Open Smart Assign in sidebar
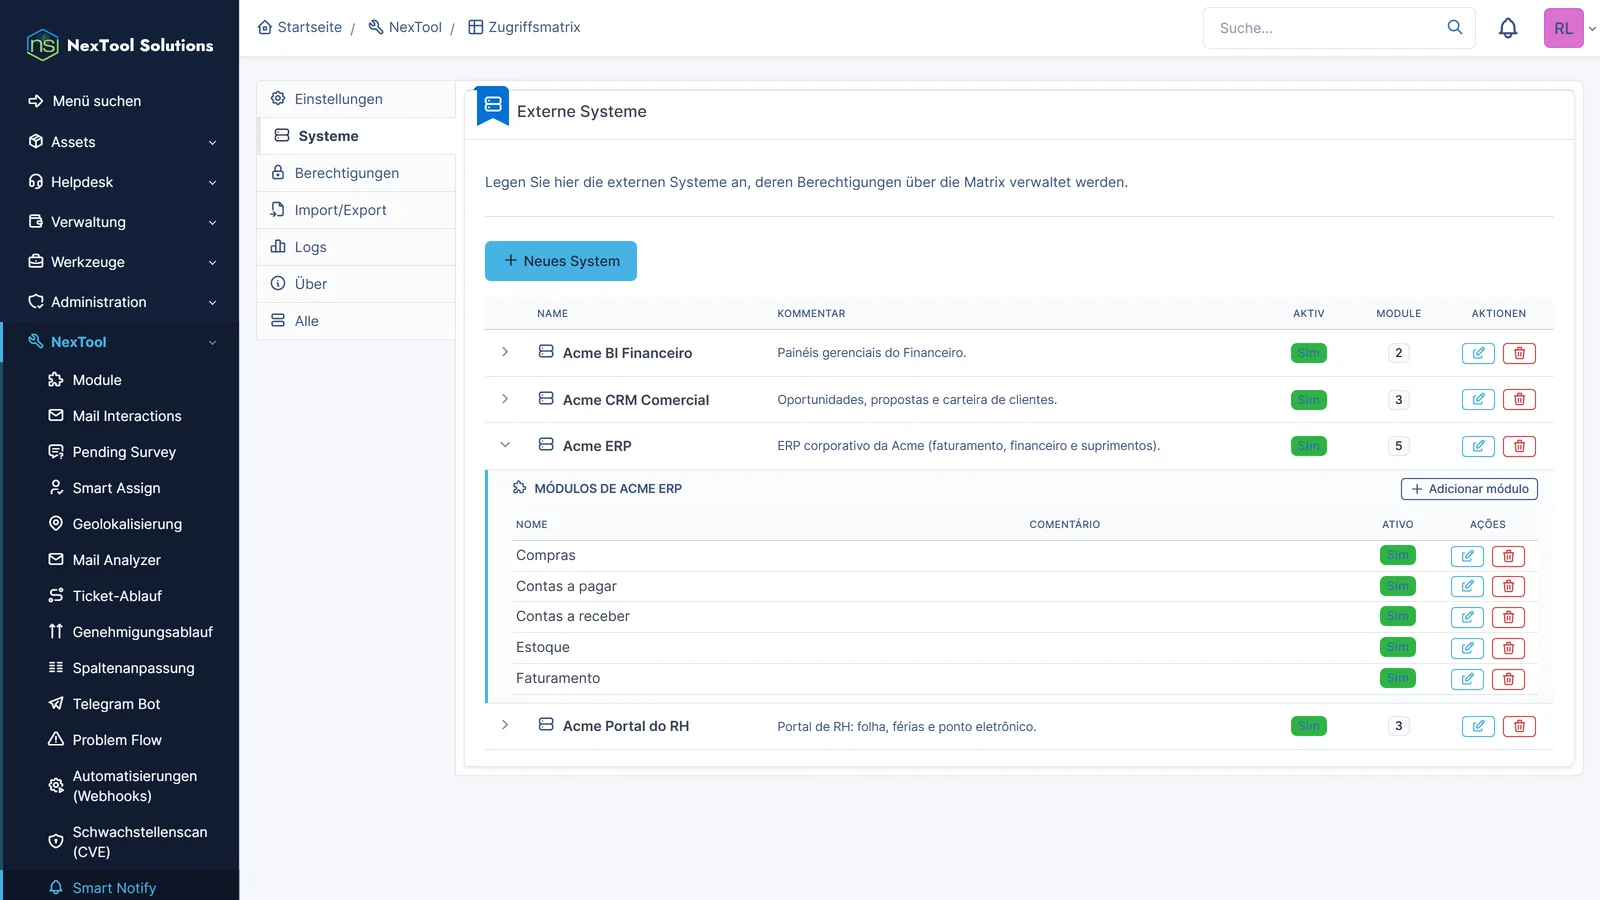The width and height of the screenshot is (1600, 900). (120, 488)
